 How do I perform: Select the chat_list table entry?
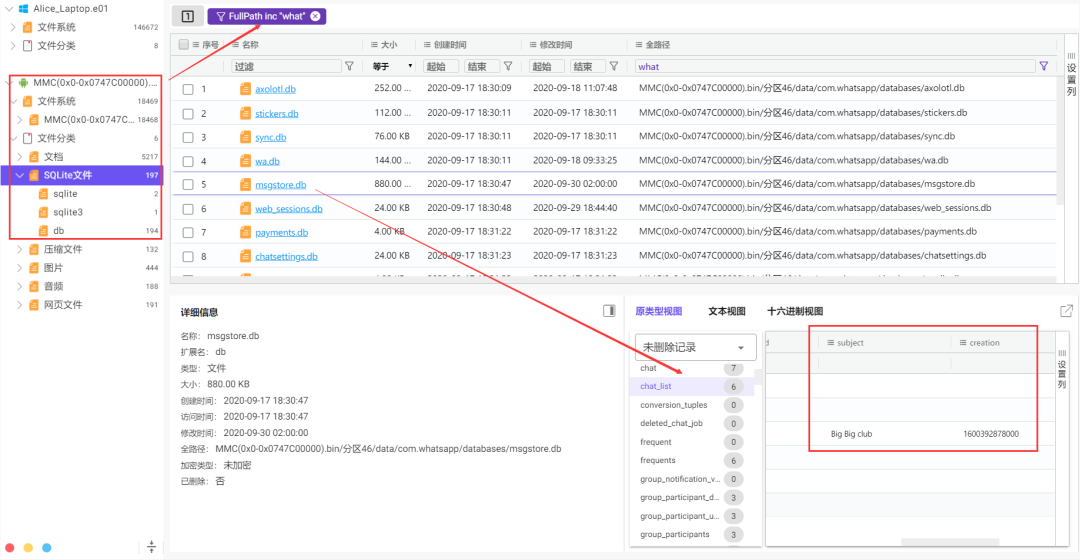point(692,386)
